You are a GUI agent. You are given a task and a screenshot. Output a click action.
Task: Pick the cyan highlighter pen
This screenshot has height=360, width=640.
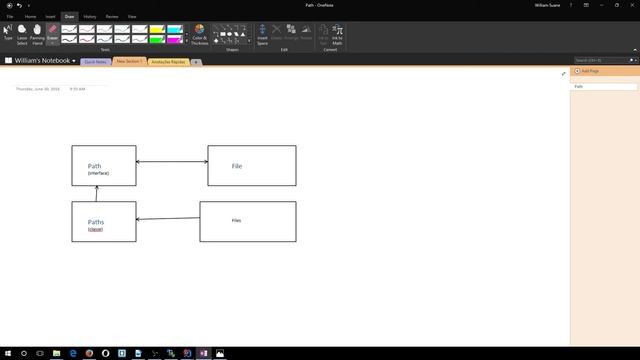pos(175,29)
